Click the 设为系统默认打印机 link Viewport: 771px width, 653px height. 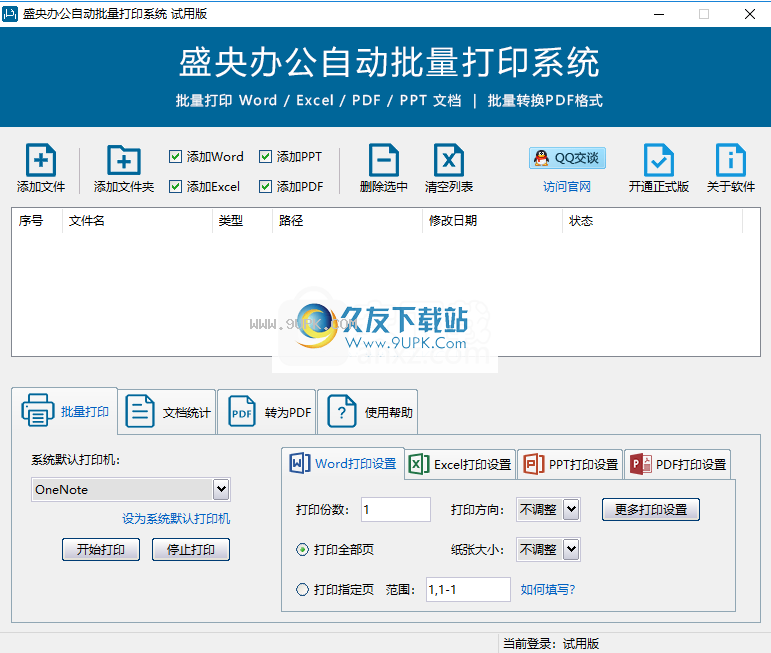pos(176,519)
